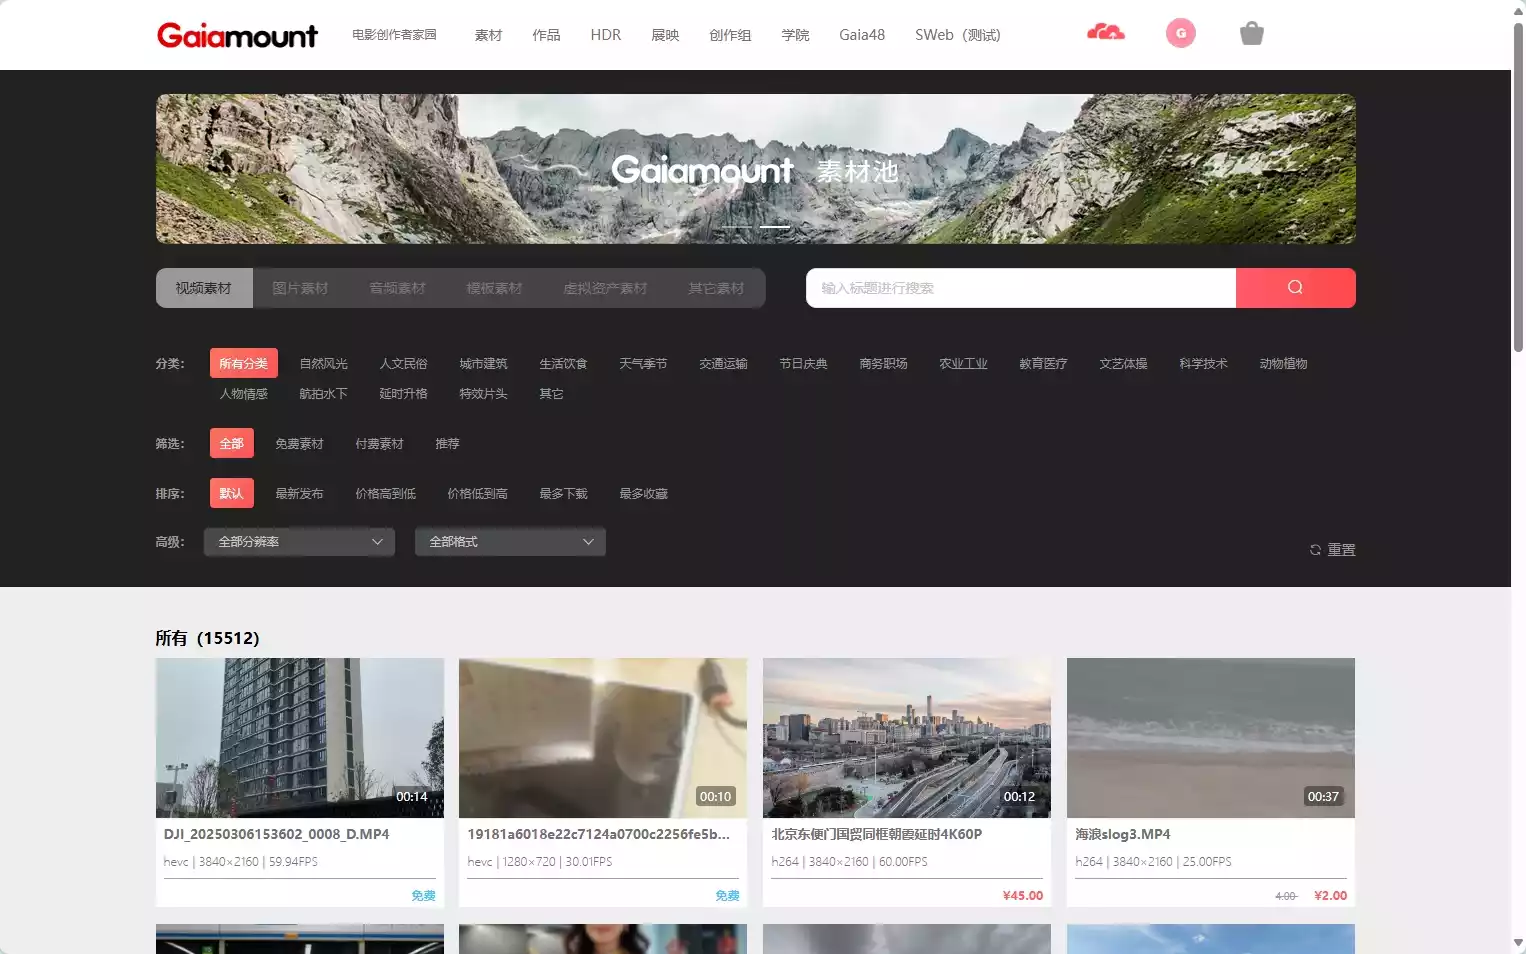Open the 作品 navigation item

[546, 35]
